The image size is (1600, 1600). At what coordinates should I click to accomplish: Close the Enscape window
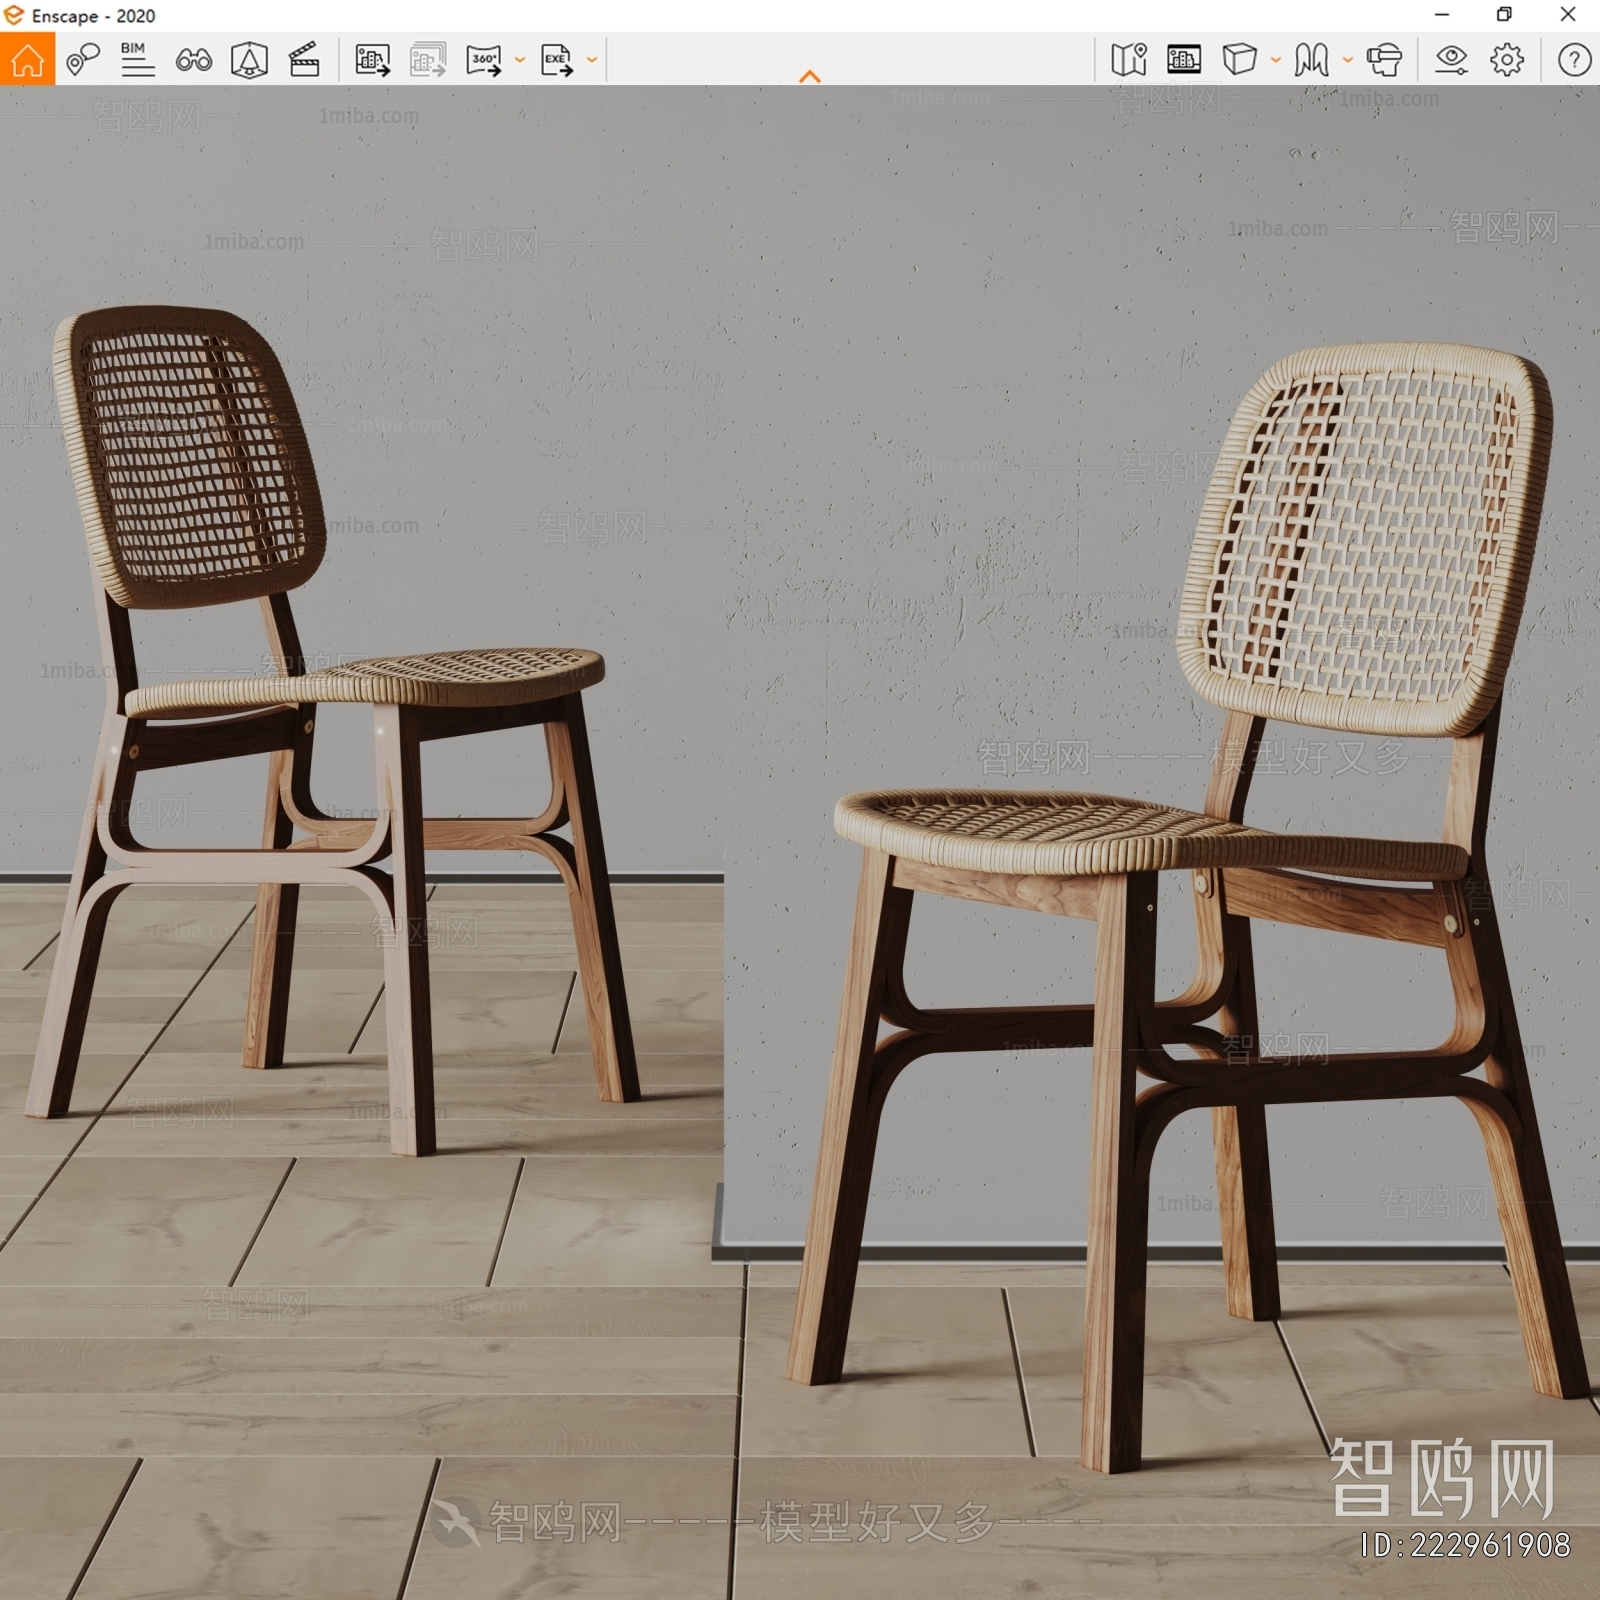tap(1568, 15)
